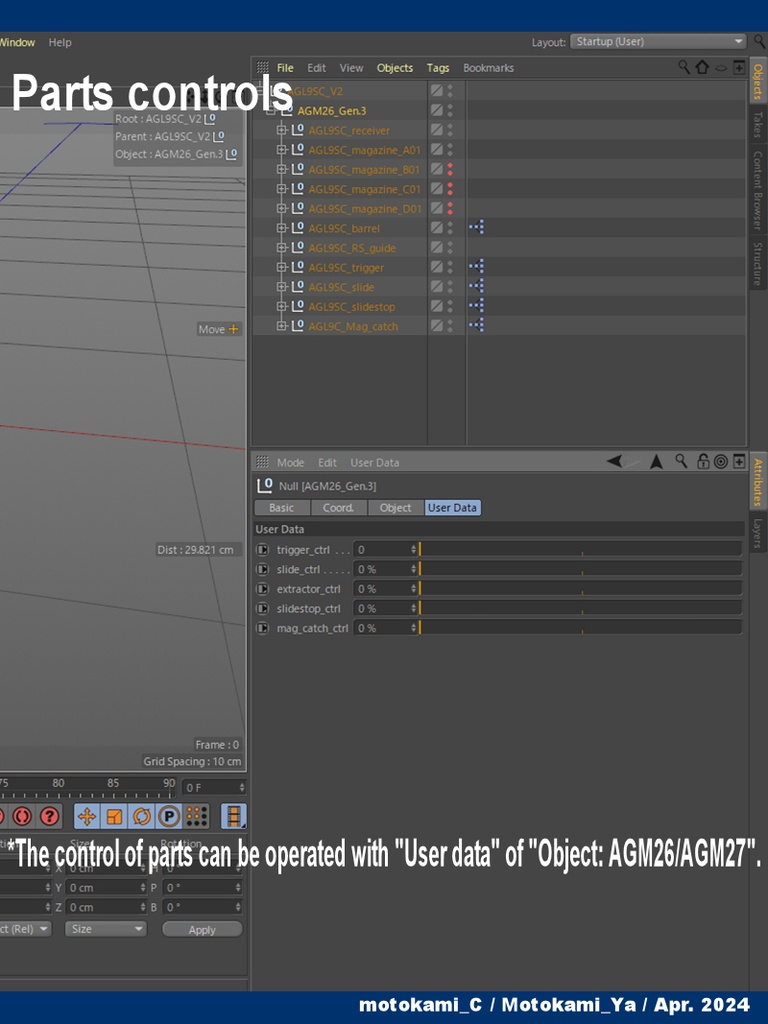
Task: Open Attribute Manager User Data menu
Action: click(x=374, y=462)
